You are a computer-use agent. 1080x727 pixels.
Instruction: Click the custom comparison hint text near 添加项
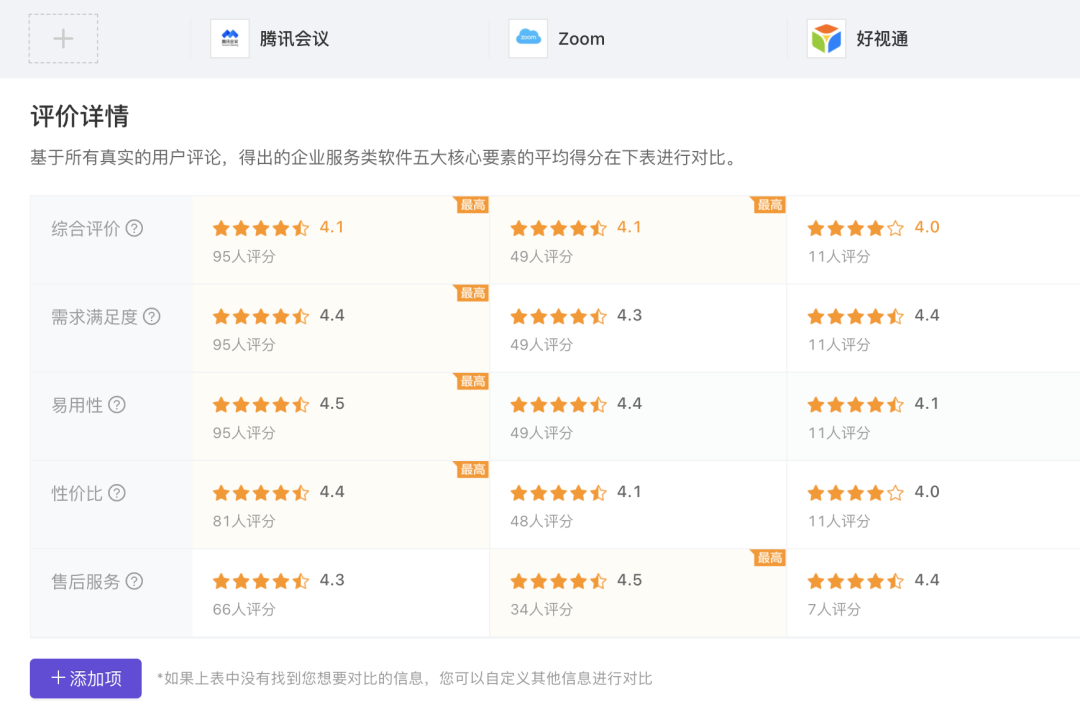404,679
